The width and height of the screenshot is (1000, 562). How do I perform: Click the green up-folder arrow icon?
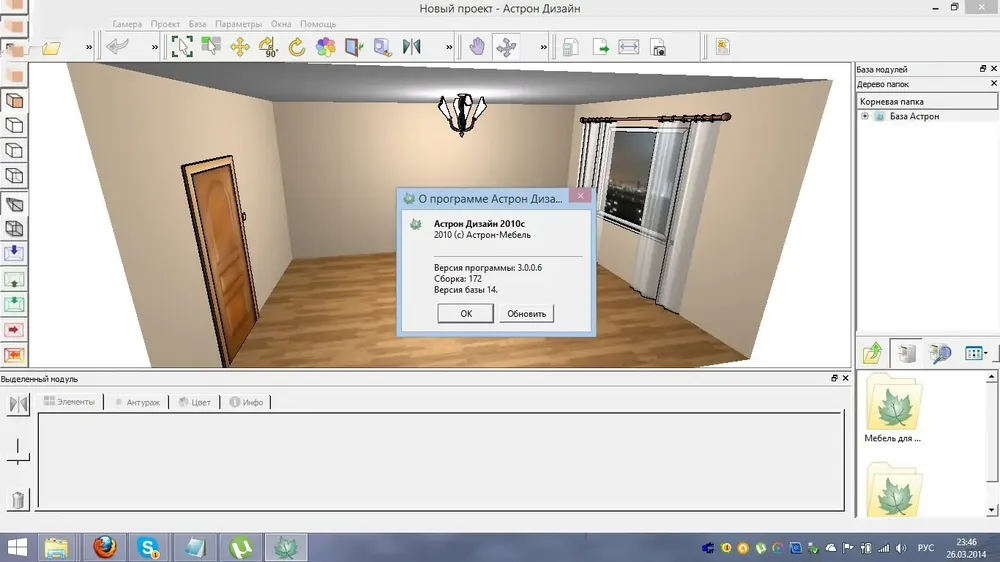click(872, 353)
